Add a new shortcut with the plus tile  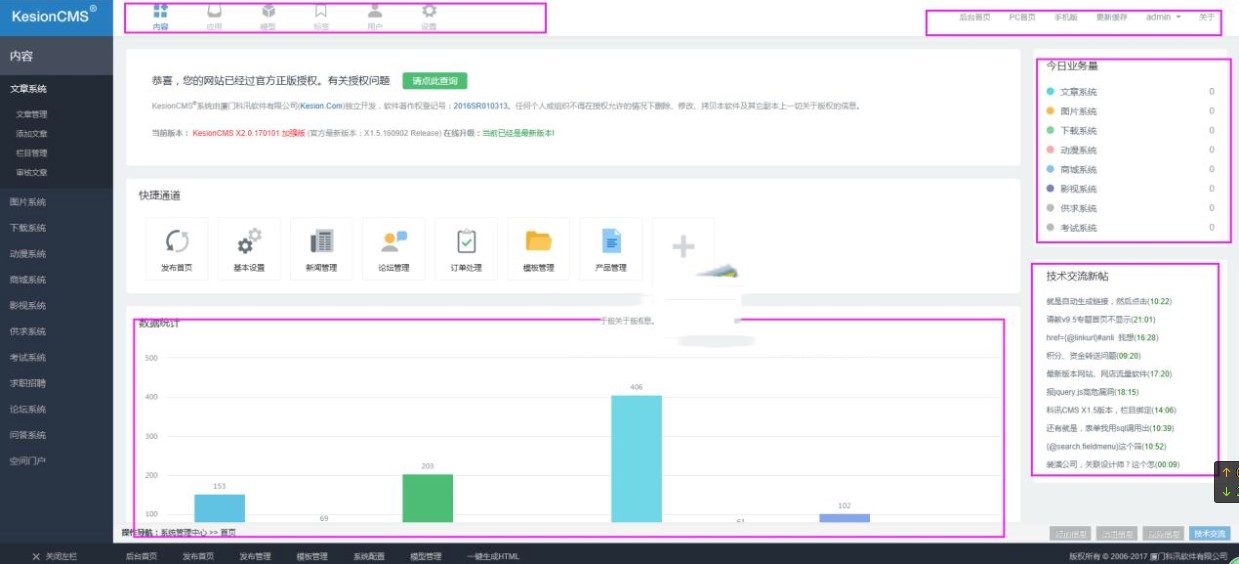click(x=683, y=247)
